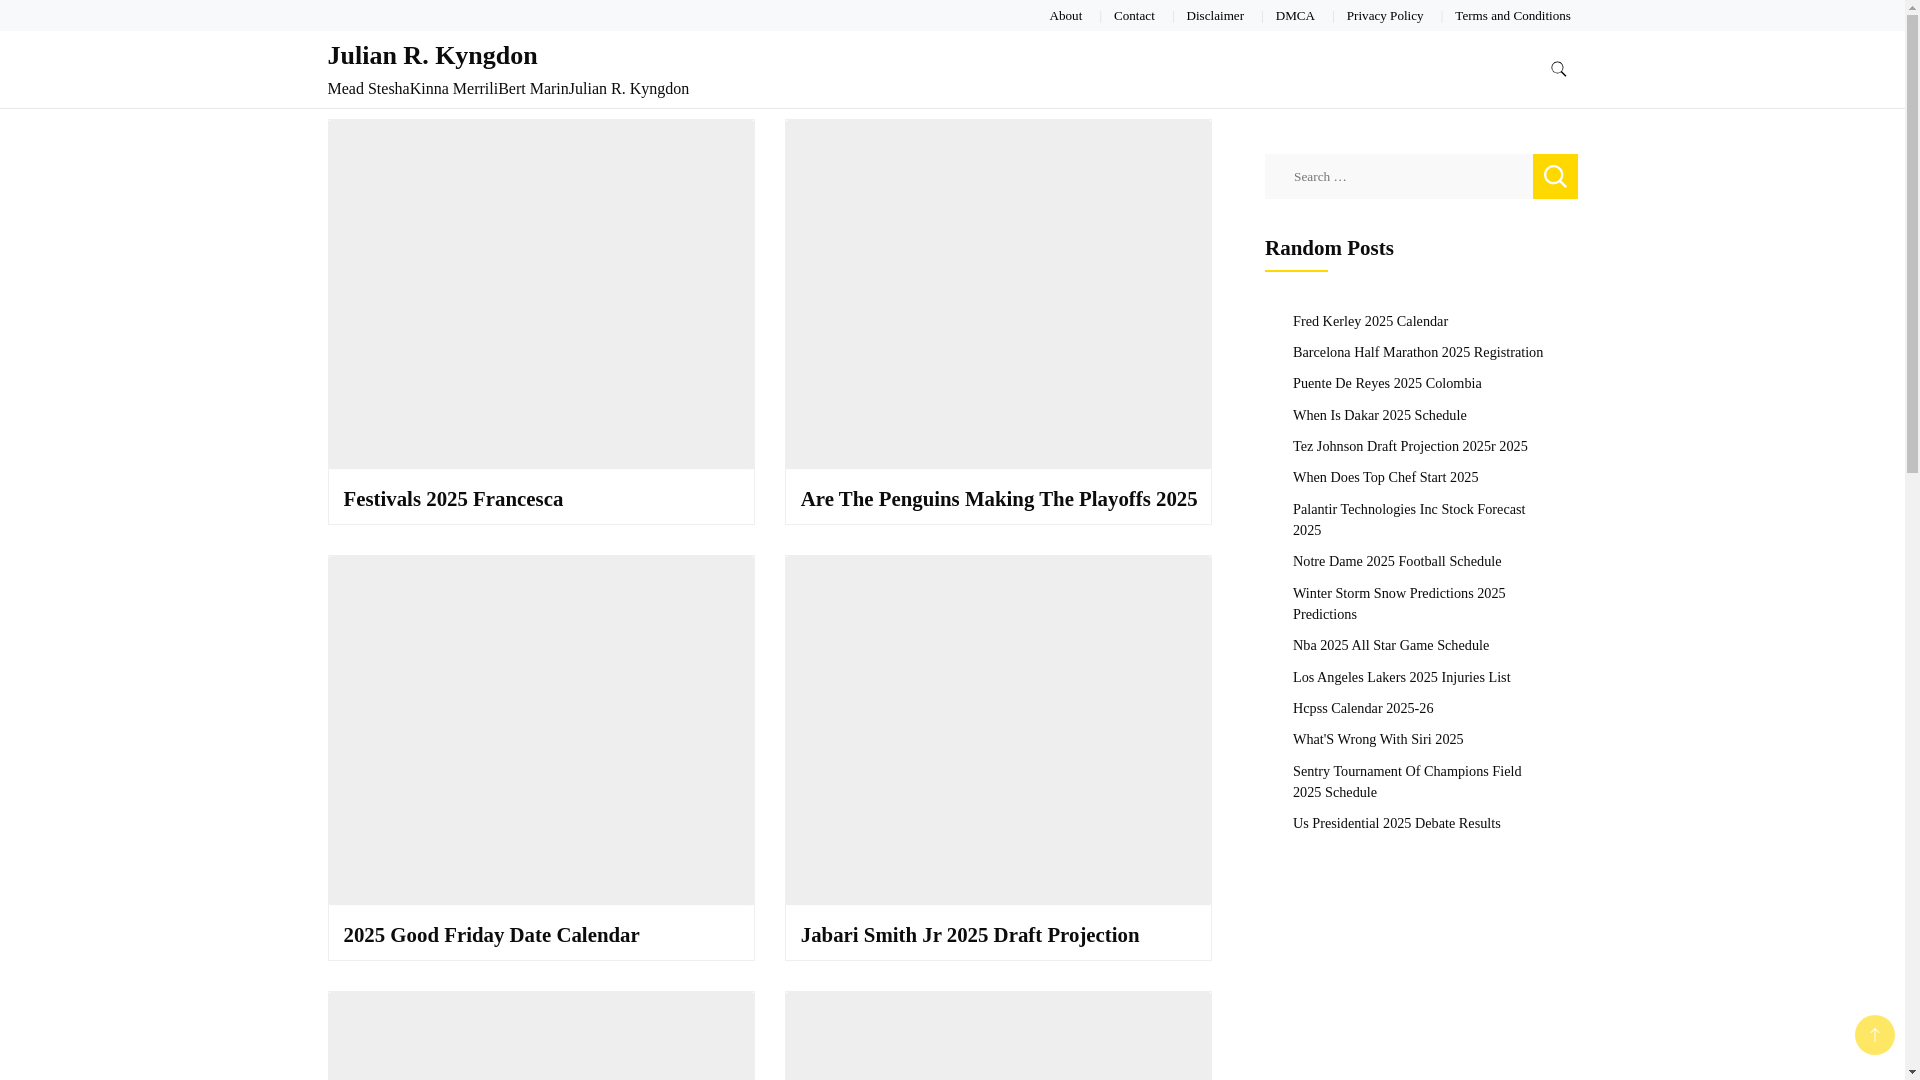Image resolution: width=1920 pixels, height=1080 pixels.
Task: Open Palantir Technologies Inc Stock Forecast 2025
Action: (x=1408, y=519)
